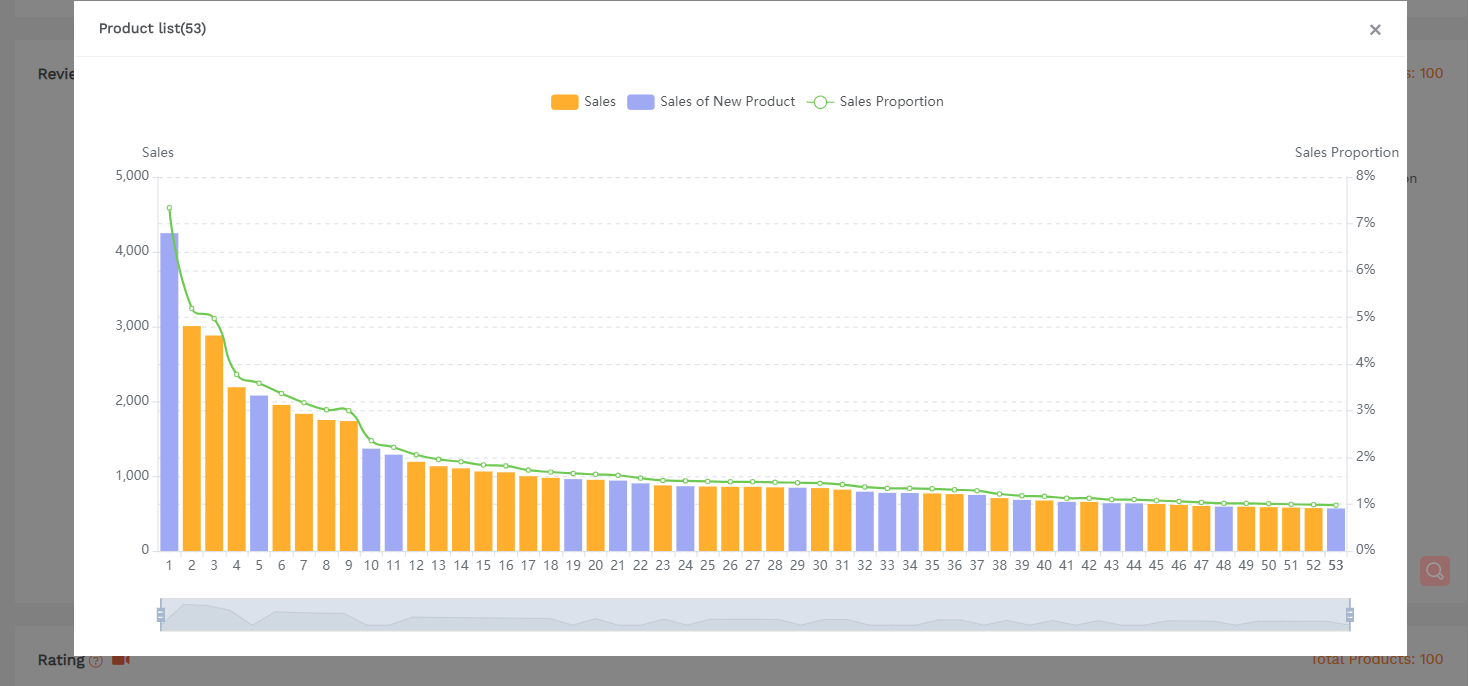Close the Product list dialog
The height and width of the screenshot is (686, 1468).
click(x=1375, y=30)
